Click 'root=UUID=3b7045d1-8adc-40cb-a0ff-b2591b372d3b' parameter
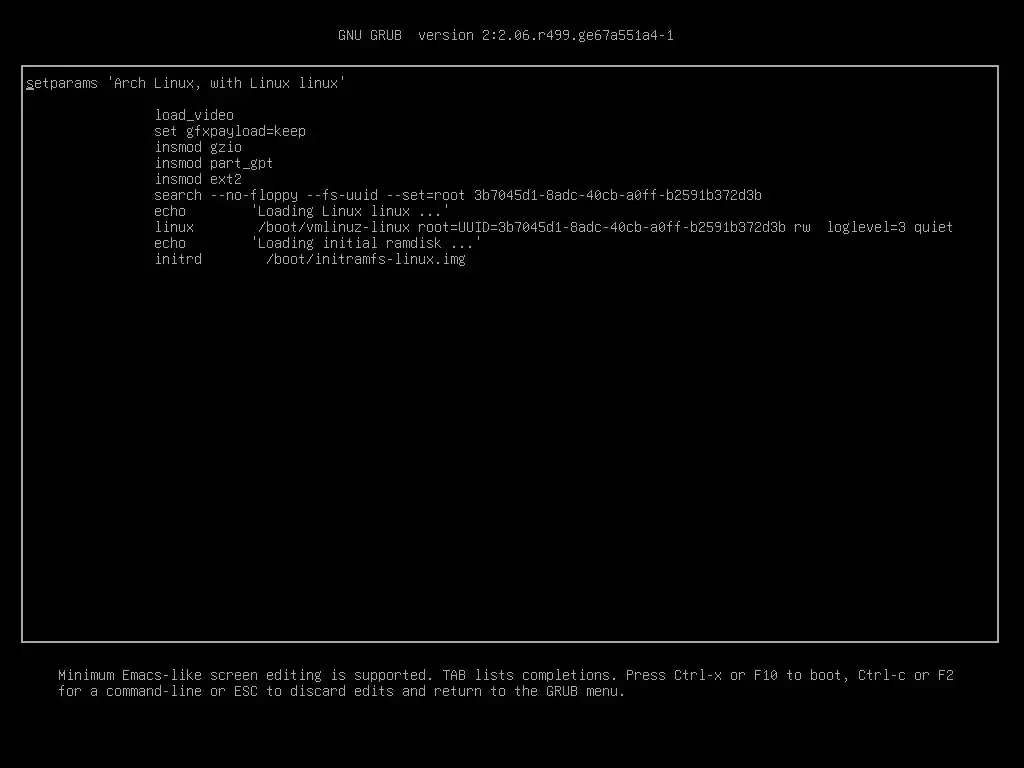This screenshot has width=1024, height=768. tap(601, 227)
